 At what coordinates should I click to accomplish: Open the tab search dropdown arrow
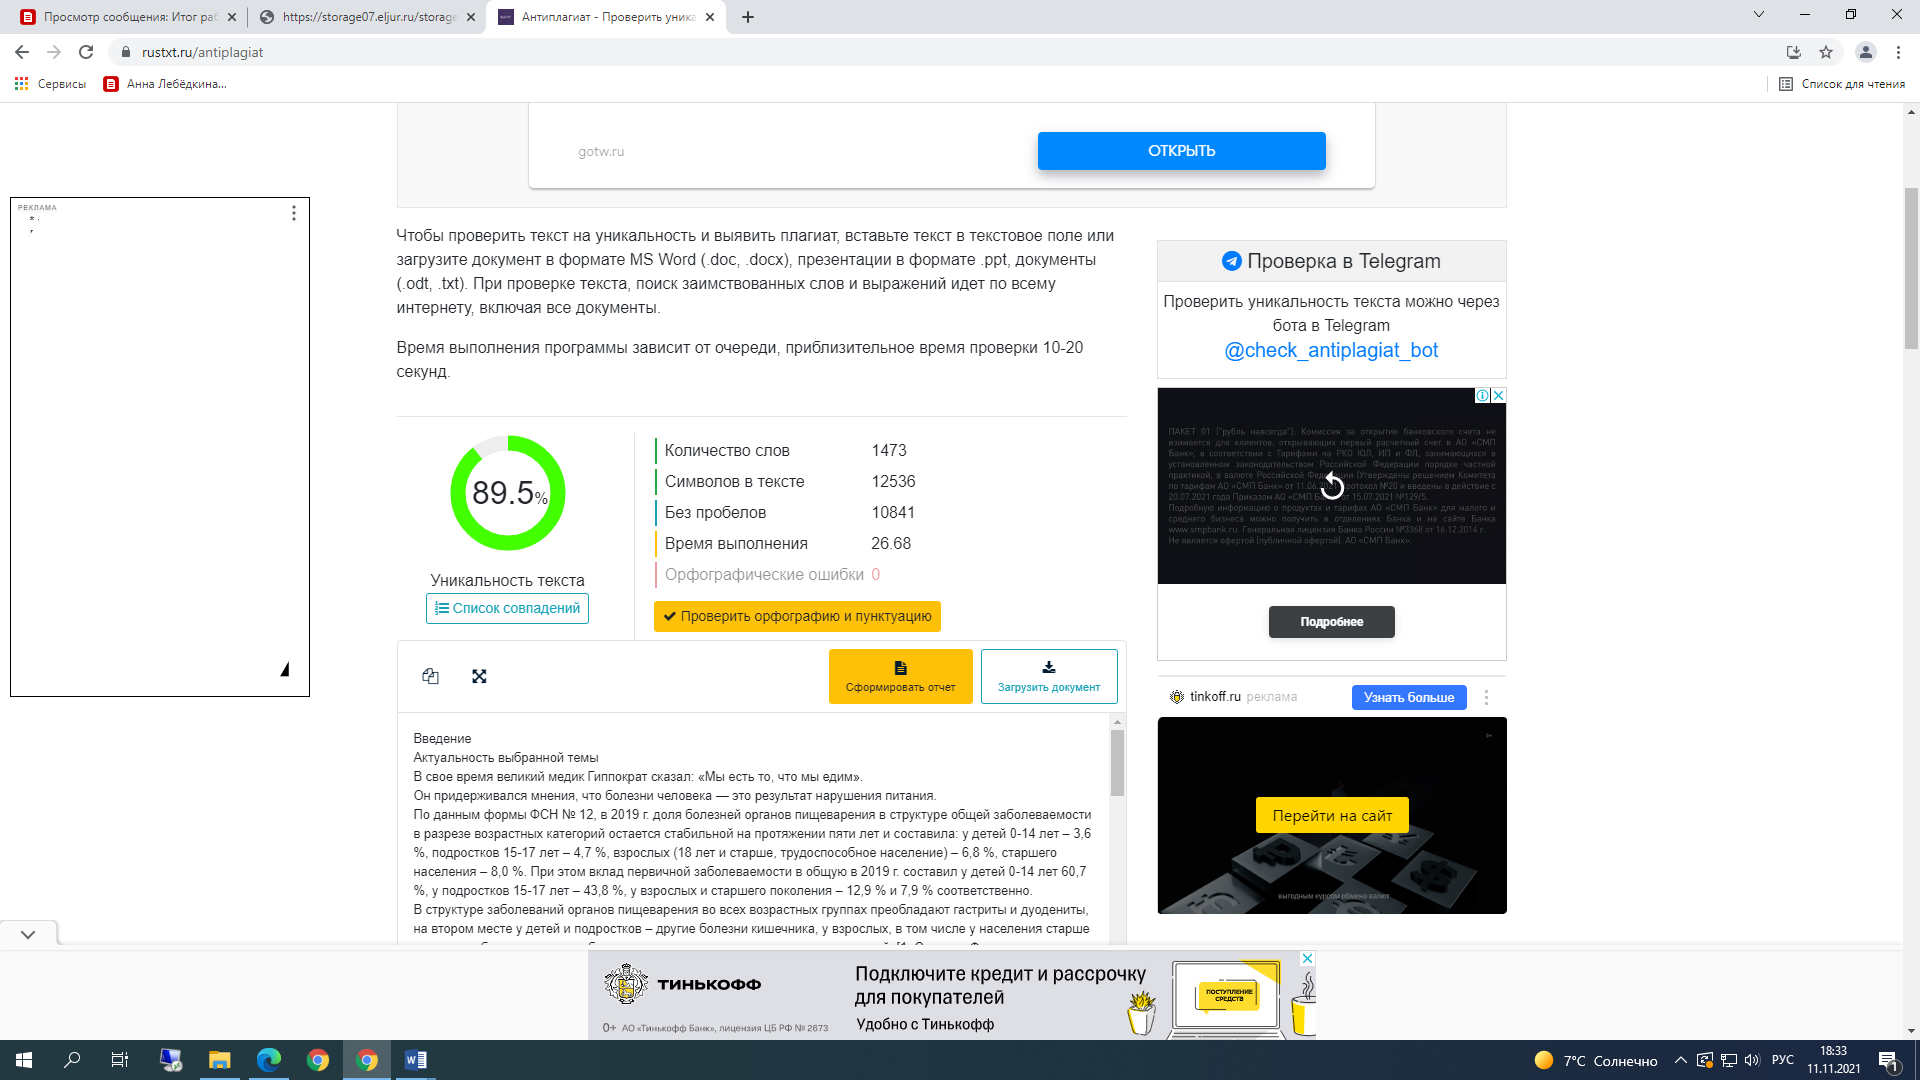pyautogui.click(x=1759, y=14)
